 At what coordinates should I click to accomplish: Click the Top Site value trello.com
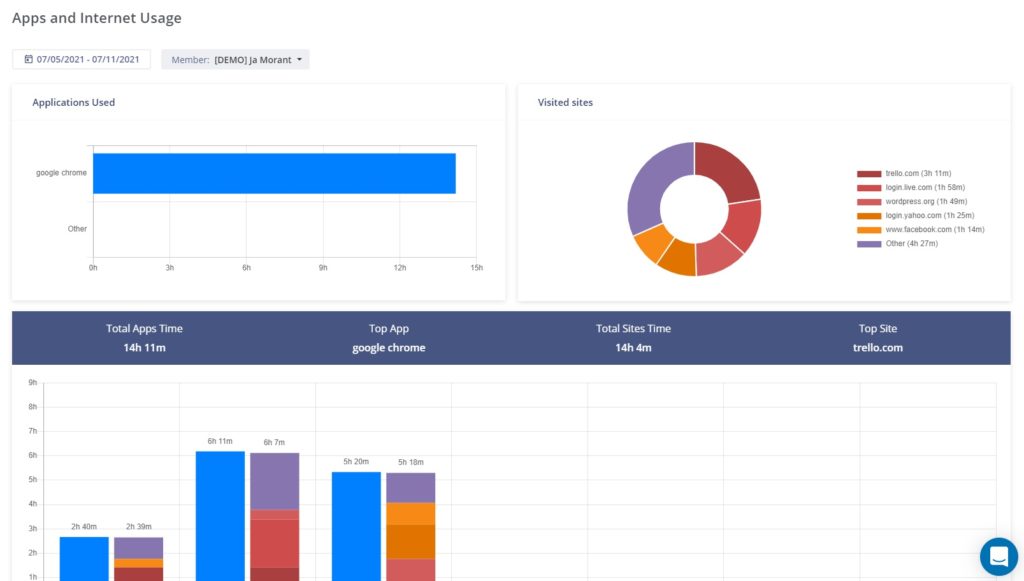[878, 348]
